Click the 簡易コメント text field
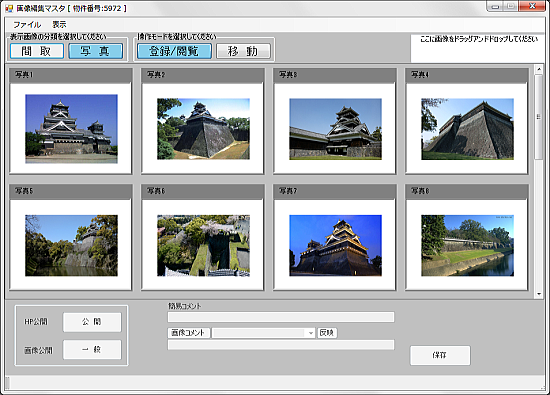 point(281,317)
